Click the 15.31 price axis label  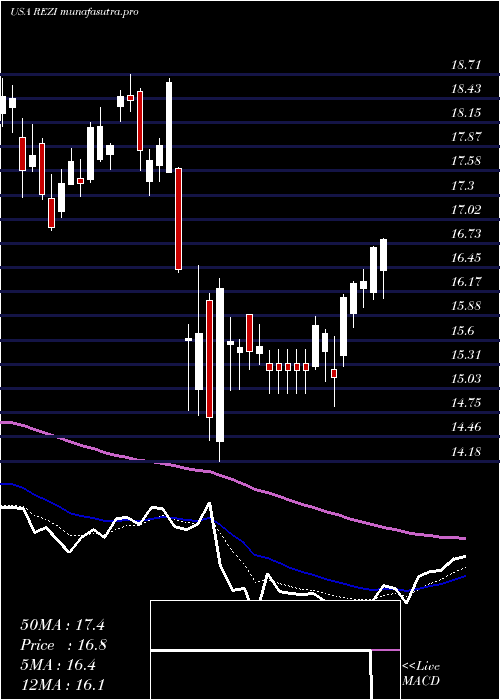(x=466, y=355)
